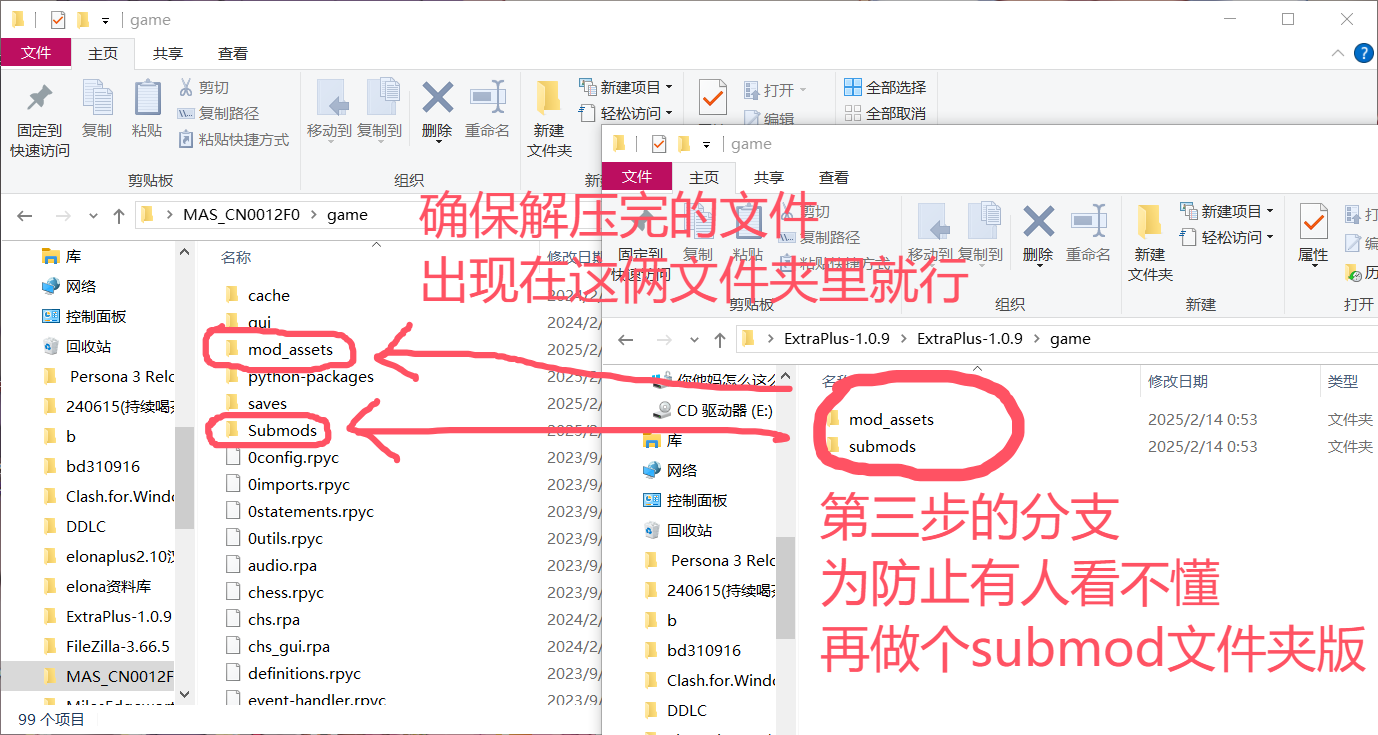Switch to 查看 tab in back window
Viewport: 1378px width, 735px height.
(233, 53)
